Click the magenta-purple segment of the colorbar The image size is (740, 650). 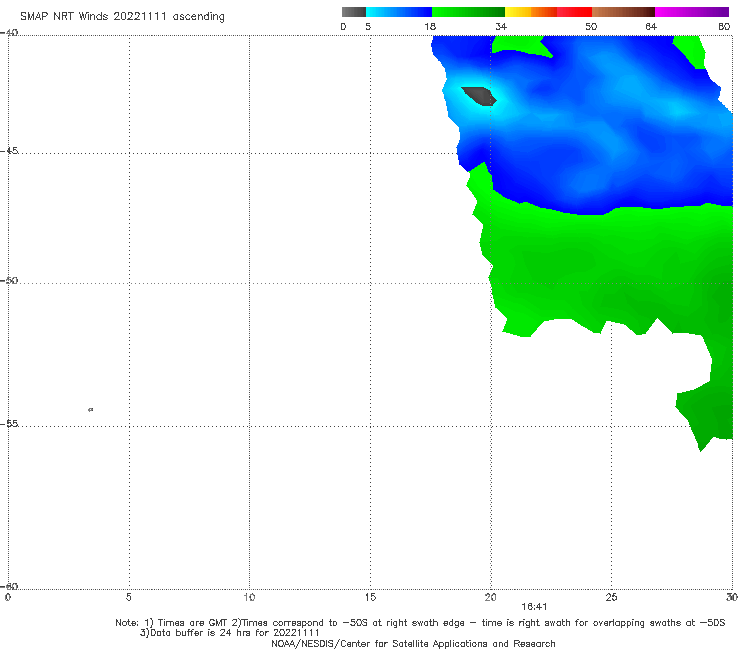(x=692, y=12)
